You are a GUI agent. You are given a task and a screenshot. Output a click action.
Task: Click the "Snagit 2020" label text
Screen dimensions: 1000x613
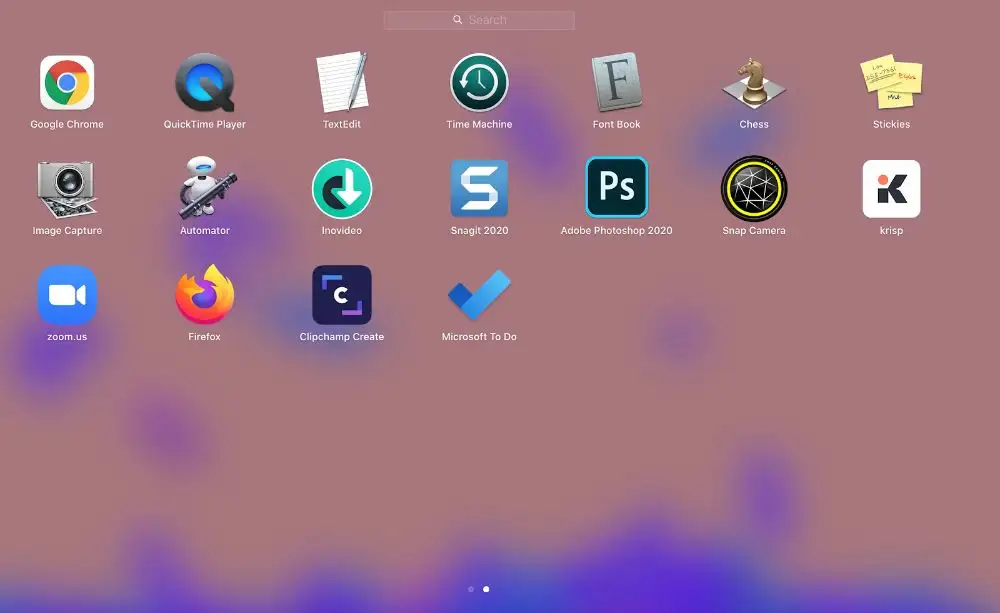pyautogui.click(x=479, y=231)
